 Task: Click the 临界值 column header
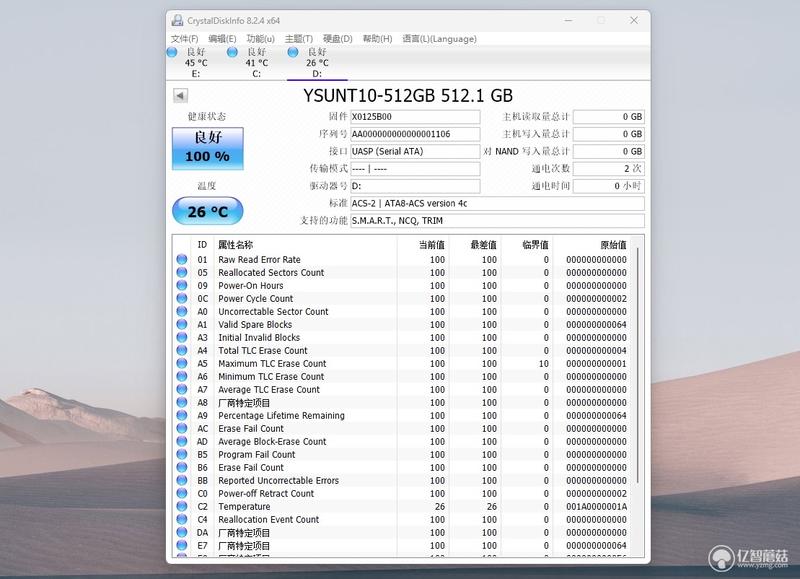coord(527,245)
